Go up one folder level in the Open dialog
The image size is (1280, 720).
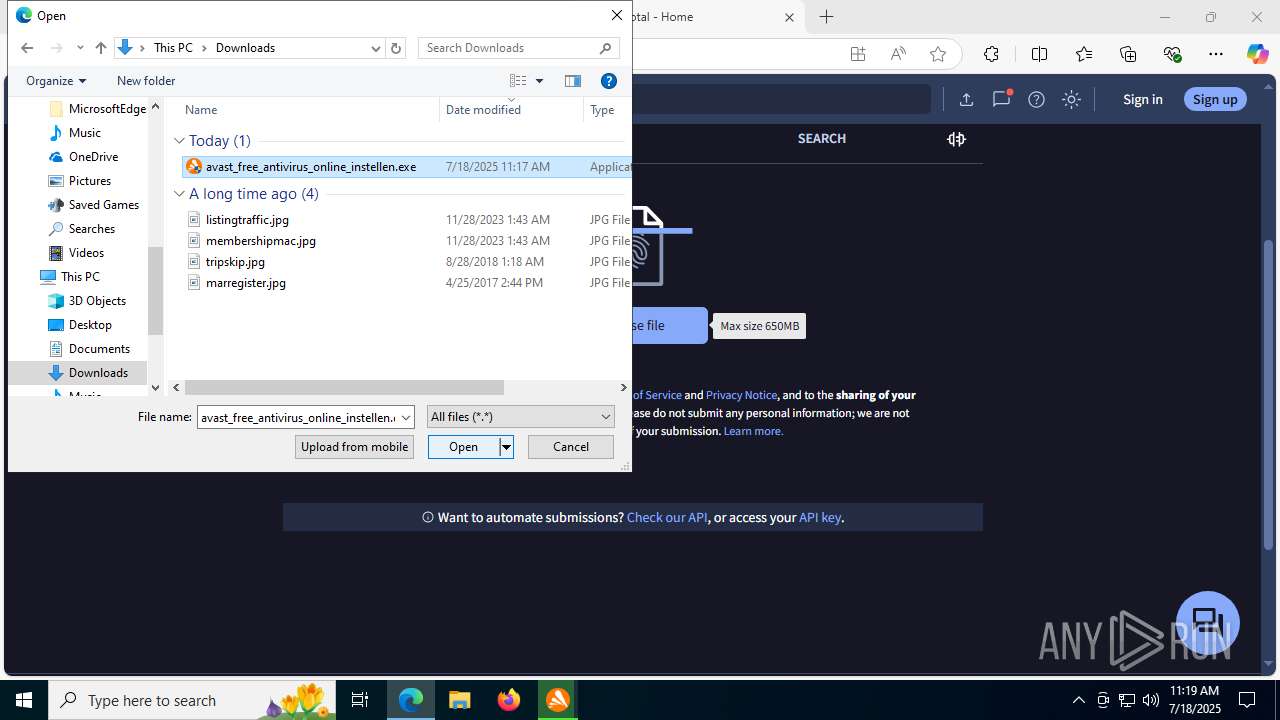click(100, 48)
